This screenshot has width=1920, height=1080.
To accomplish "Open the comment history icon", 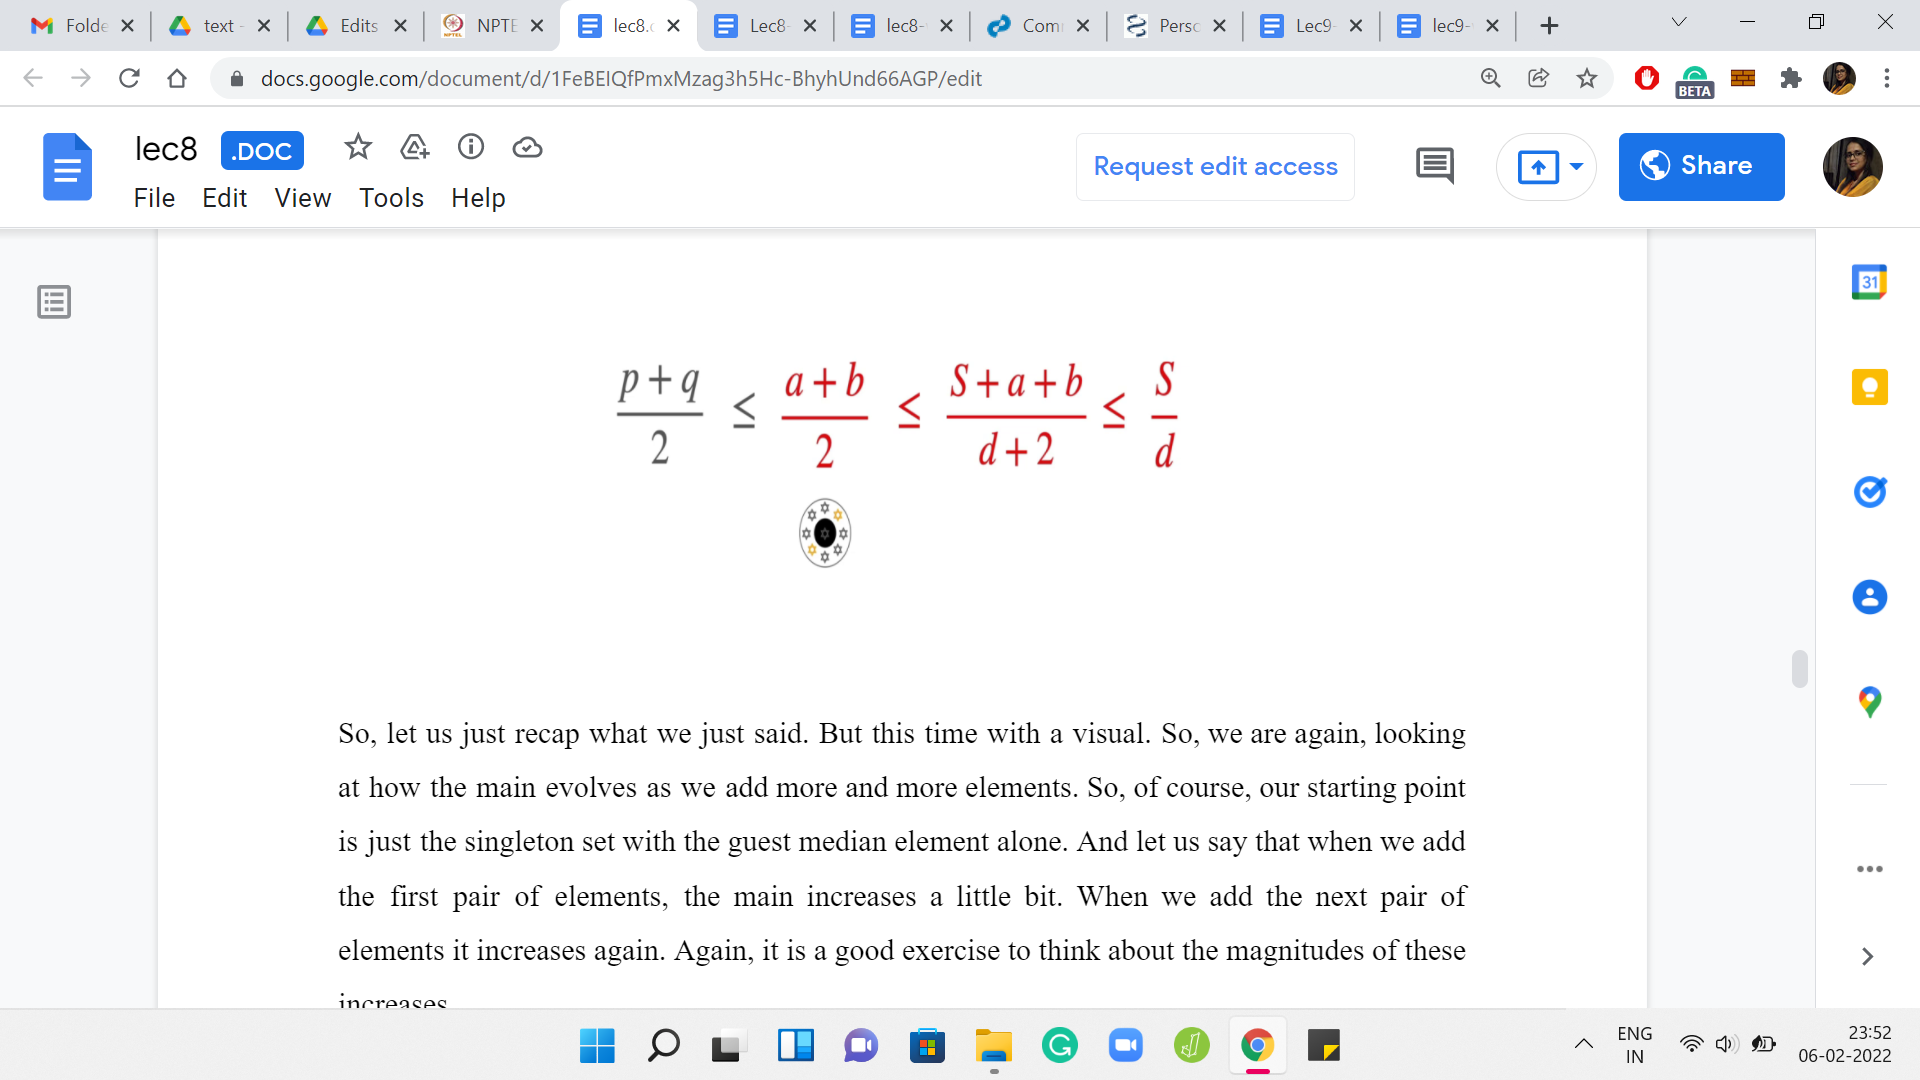I will pyautogui.click(x=1434, y=166).
